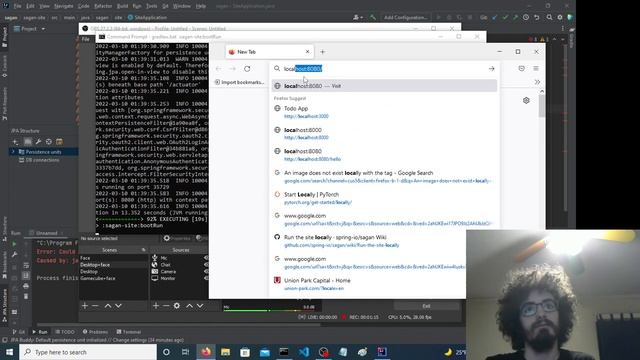Image resolution: width=640 pixels, height=360 pixels.
Task: Click the Firefox forward arrow
Action: tap(232, 69)
